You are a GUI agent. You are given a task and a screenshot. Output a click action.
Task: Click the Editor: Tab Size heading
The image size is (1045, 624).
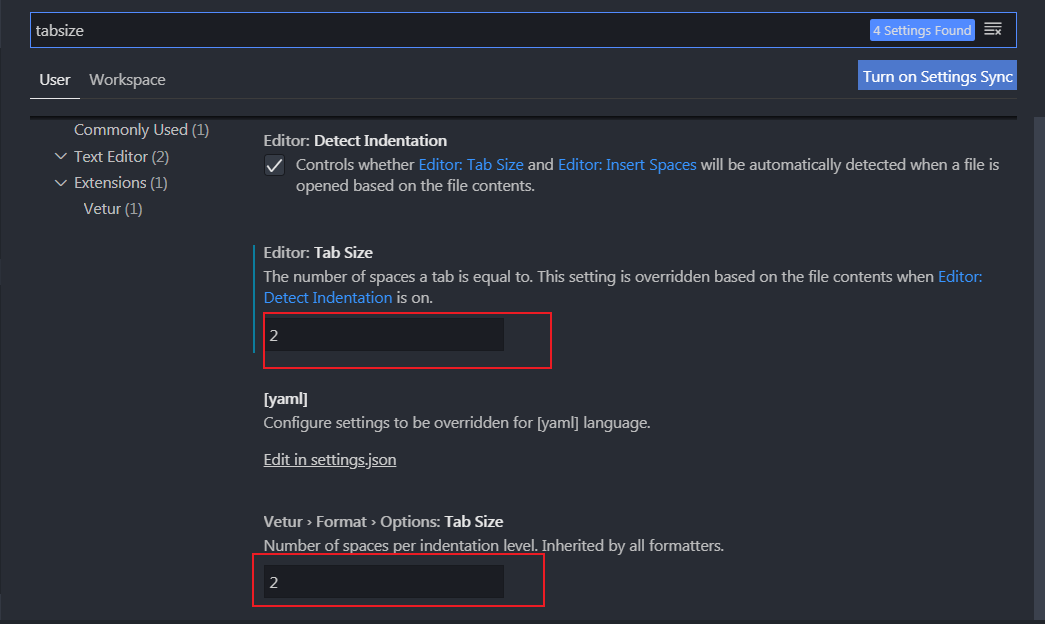click(x=318, y=253)
